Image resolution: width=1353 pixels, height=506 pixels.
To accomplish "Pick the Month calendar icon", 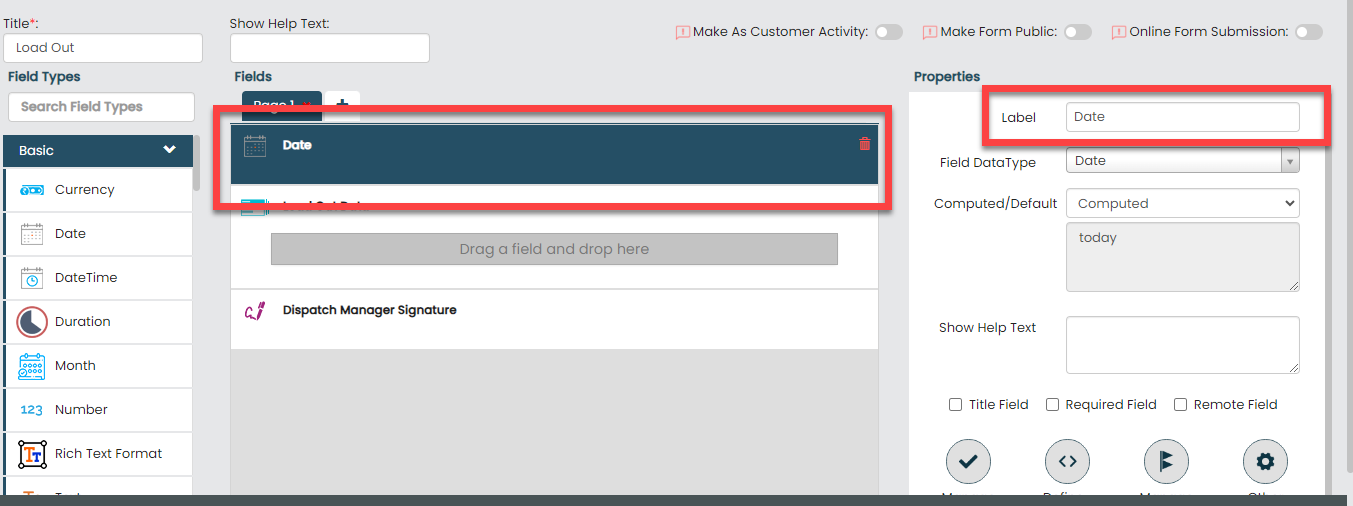I will tap(32, 366).
